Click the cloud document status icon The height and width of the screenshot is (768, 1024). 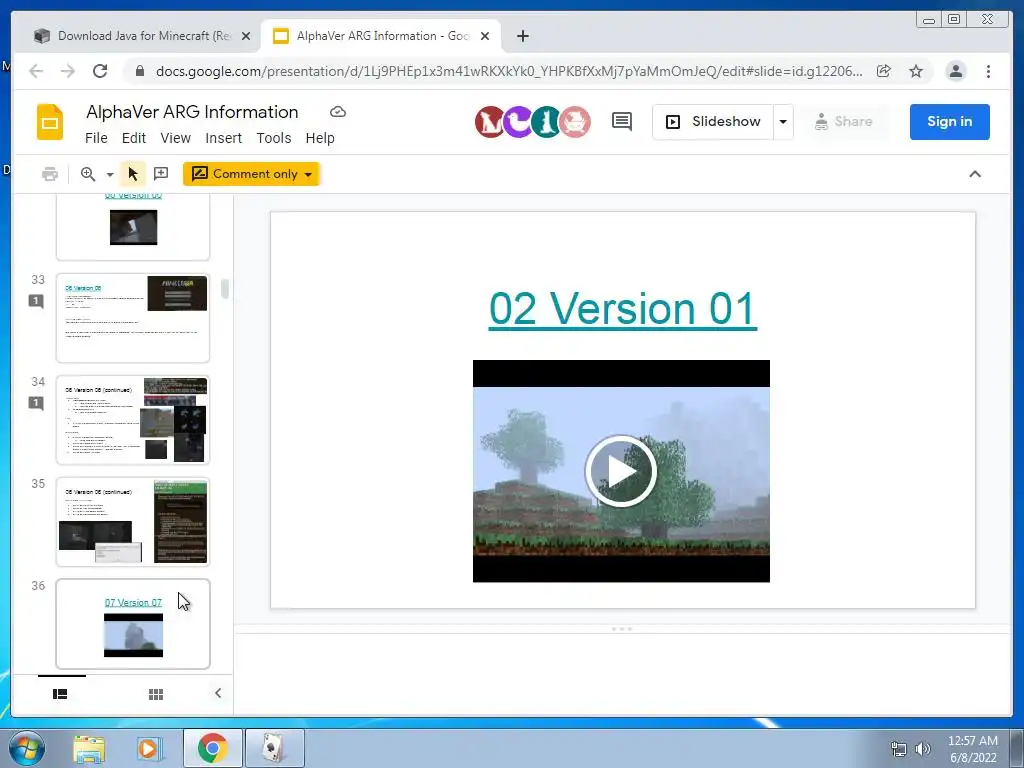point(338,112)
